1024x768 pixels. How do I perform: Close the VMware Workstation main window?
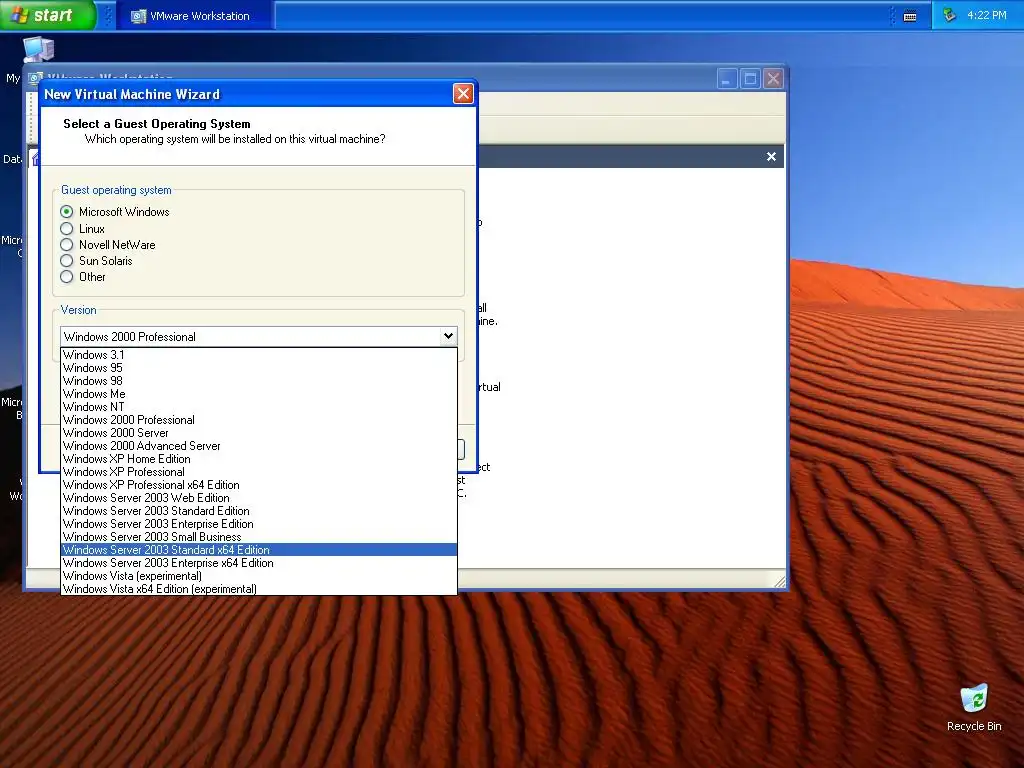(x=774, y=79)
